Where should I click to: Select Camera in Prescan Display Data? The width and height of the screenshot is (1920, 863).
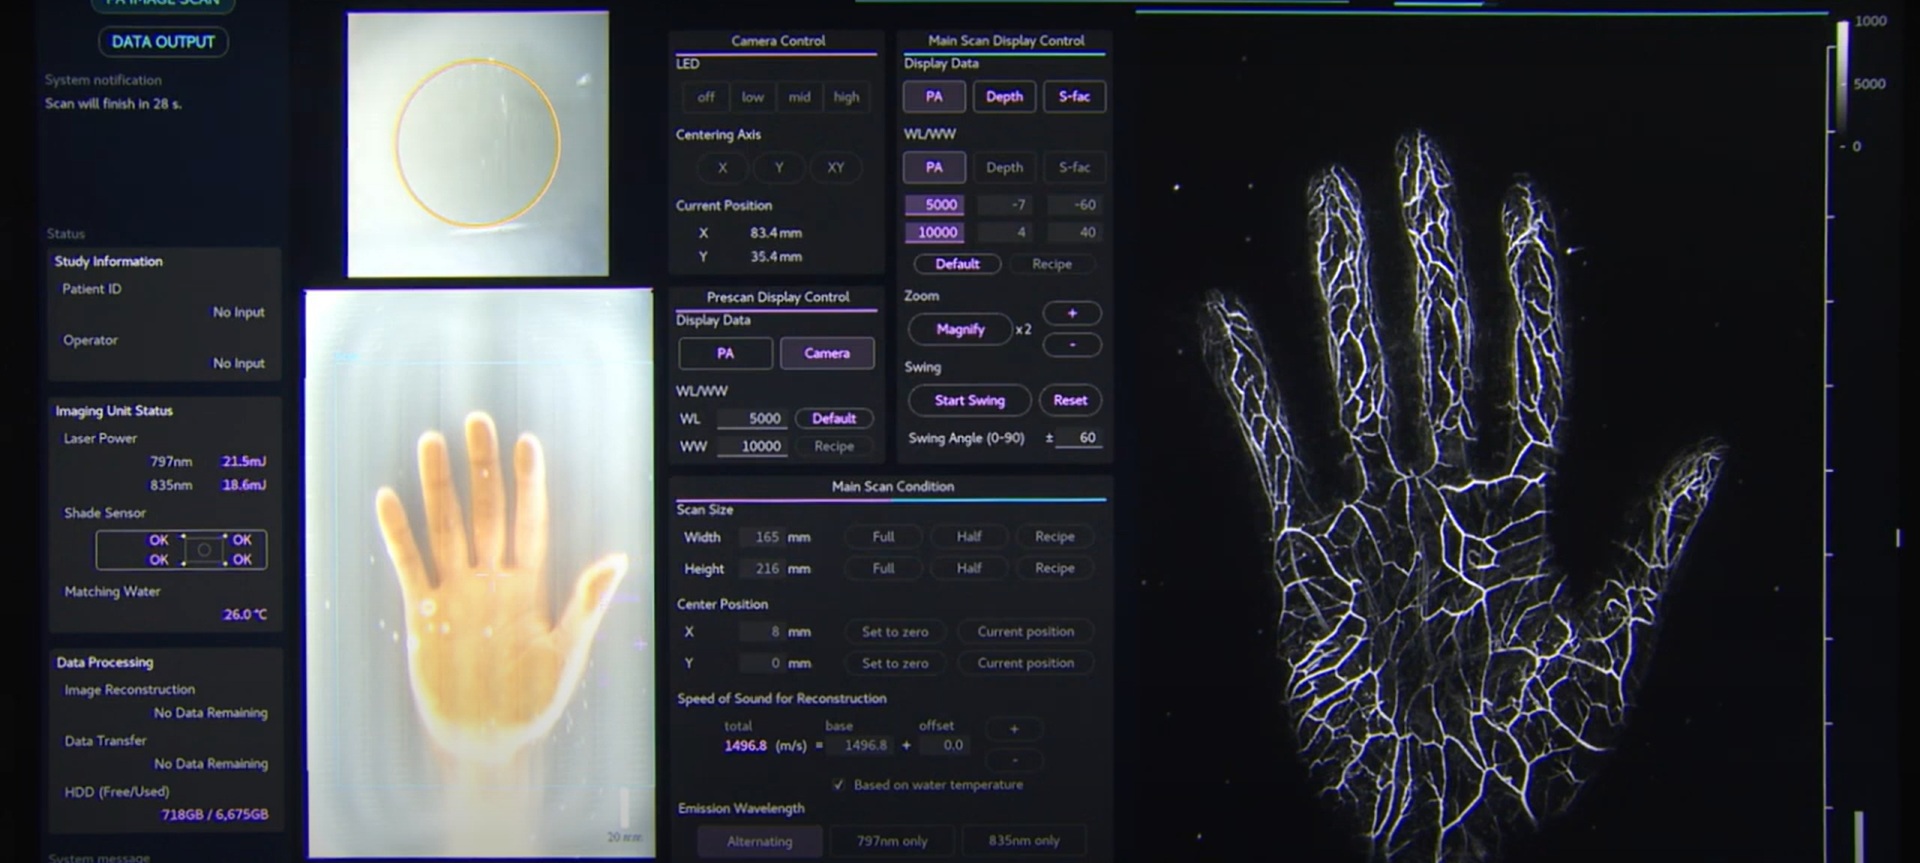click(x=826, y=353)
